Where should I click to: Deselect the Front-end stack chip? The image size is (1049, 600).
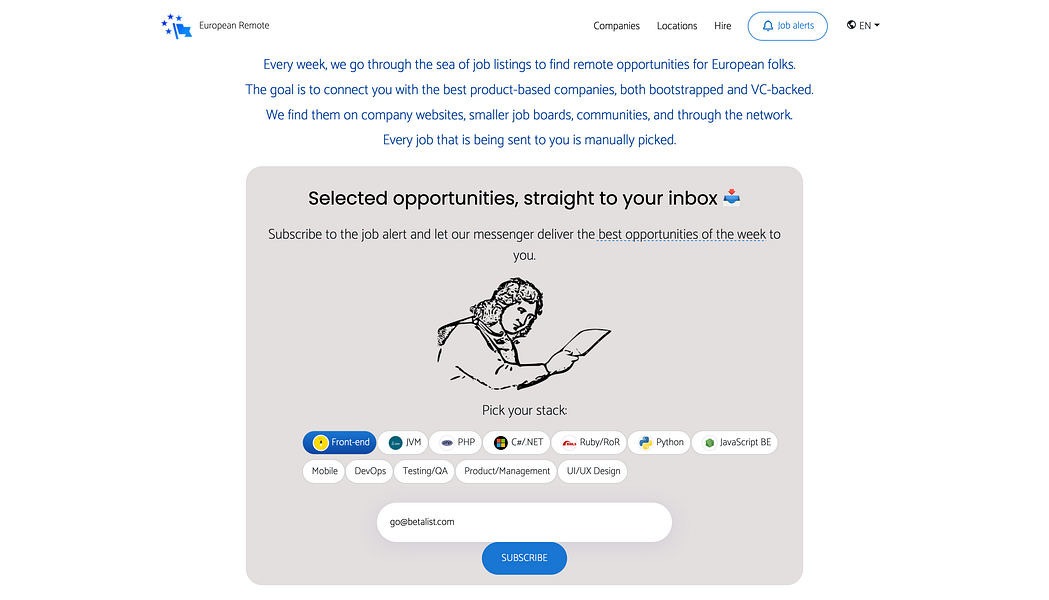[x=340, y=443]
